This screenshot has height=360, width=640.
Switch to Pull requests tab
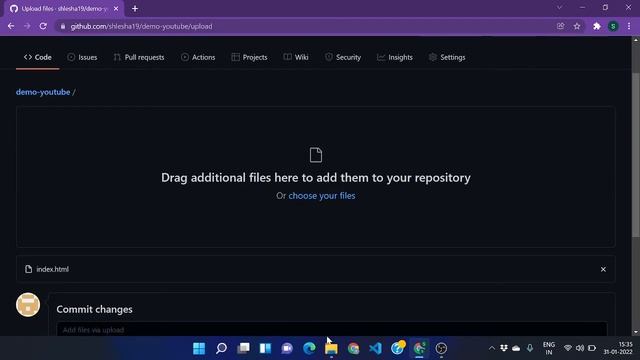click(x=139, y=57)
